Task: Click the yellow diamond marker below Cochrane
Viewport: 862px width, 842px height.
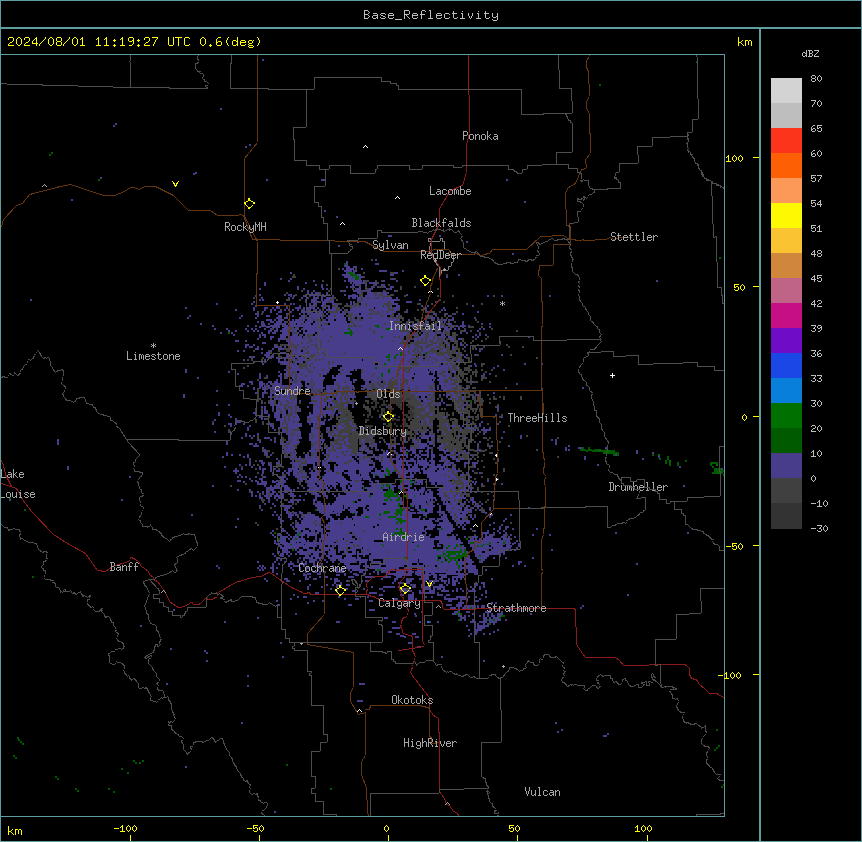Action: click(340, 591)
